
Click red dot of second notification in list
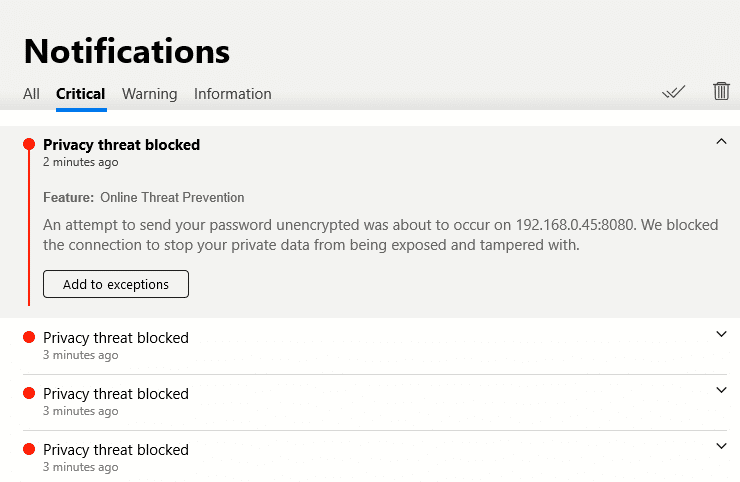point(29,338)
